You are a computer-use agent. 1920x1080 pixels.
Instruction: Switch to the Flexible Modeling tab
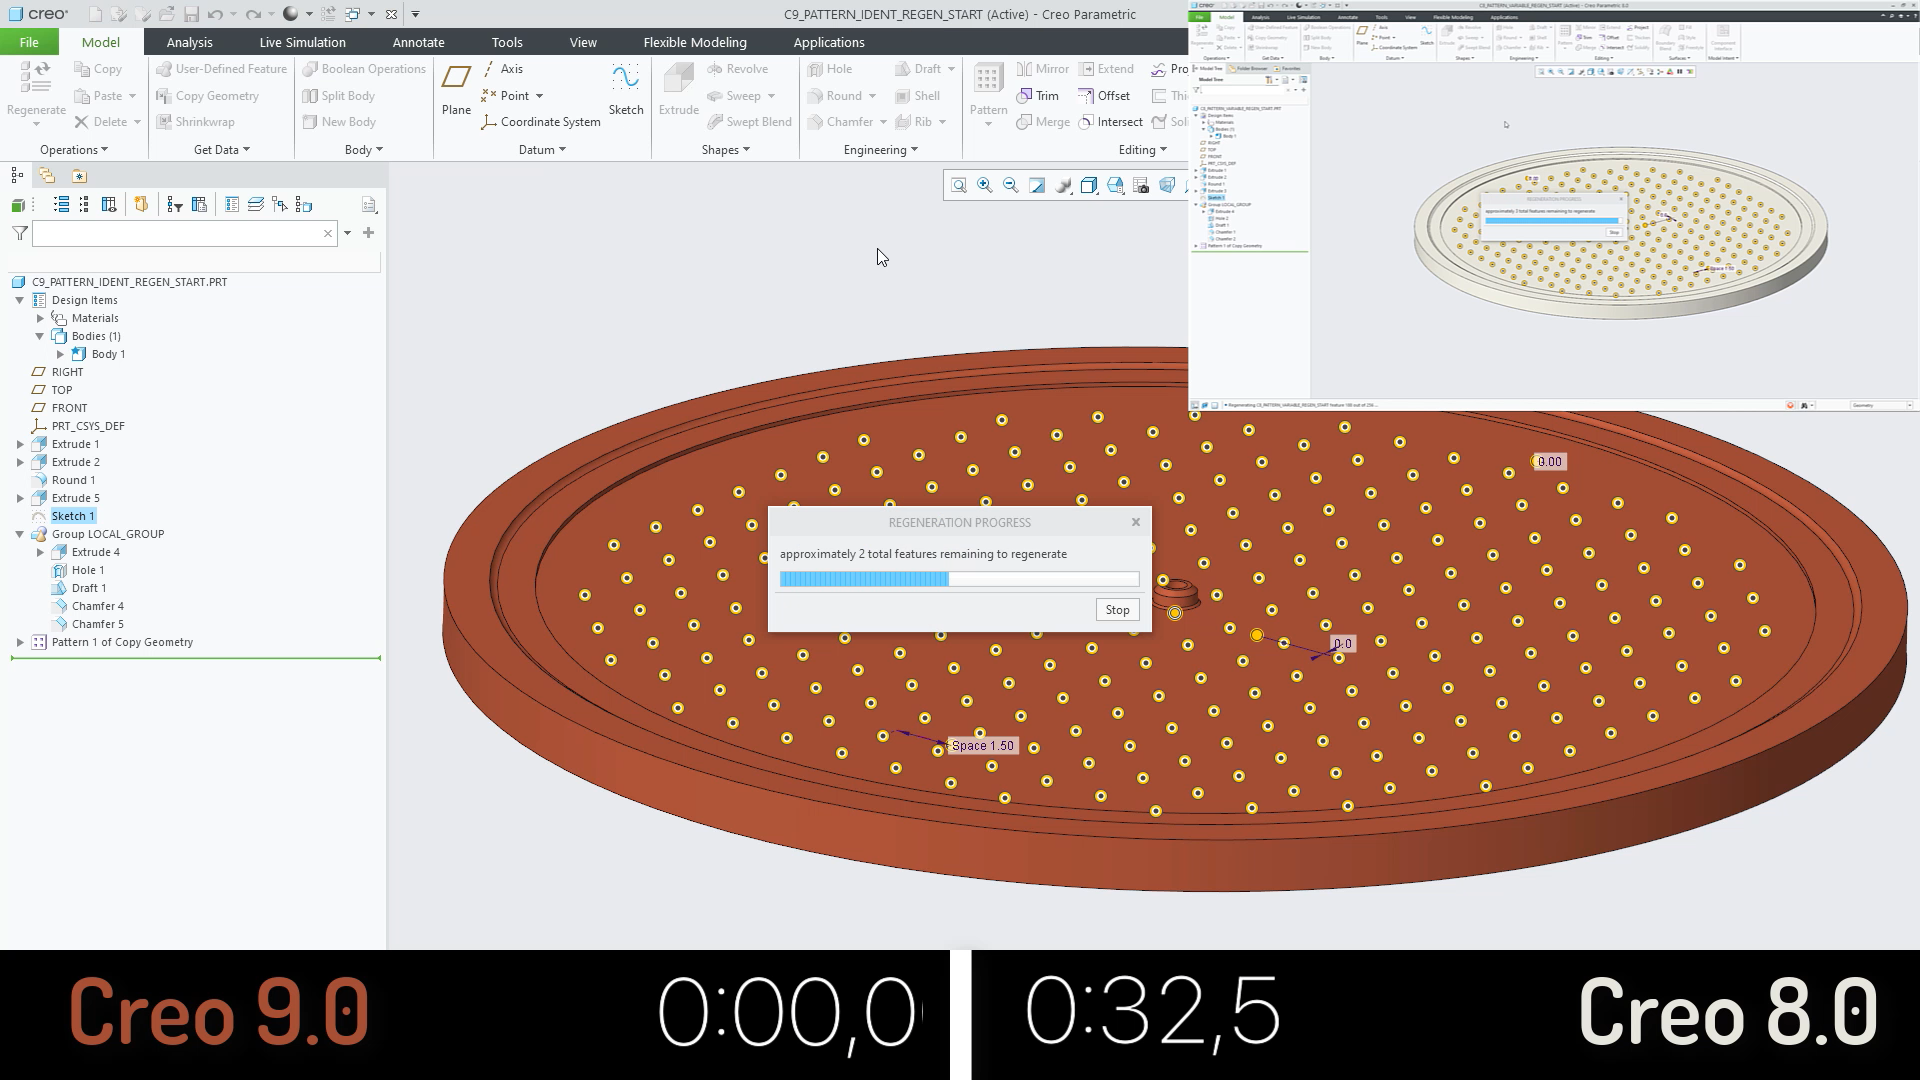click(x=695, y=42)
